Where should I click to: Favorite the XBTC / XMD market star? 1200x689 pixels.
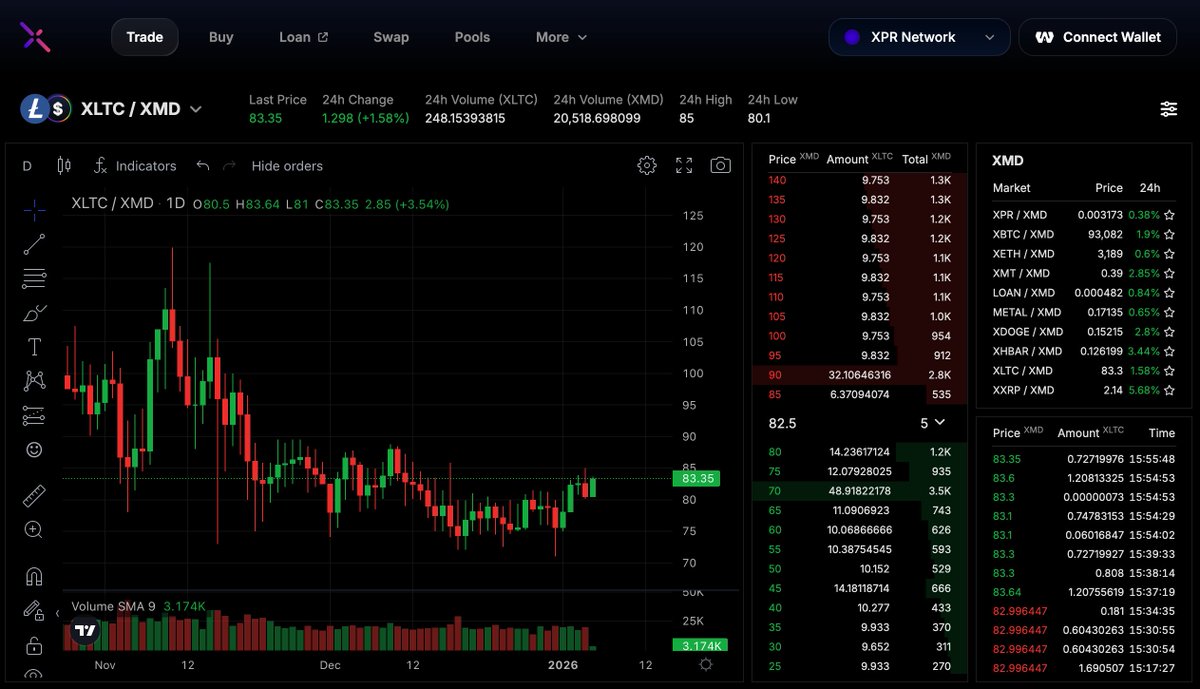pyautogui.click(x=1169, y=235)
